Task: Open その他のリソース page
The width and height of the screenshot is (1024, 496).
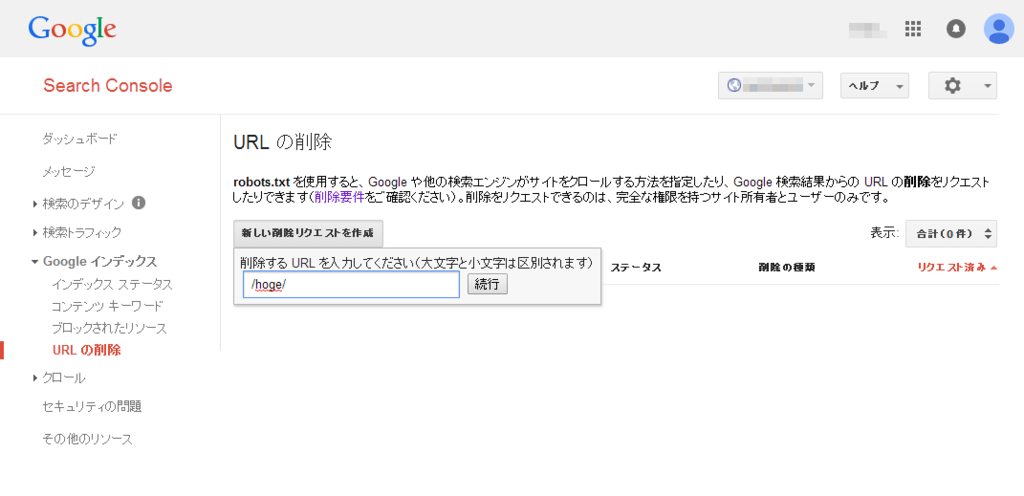Action: (x=88, y=439)
